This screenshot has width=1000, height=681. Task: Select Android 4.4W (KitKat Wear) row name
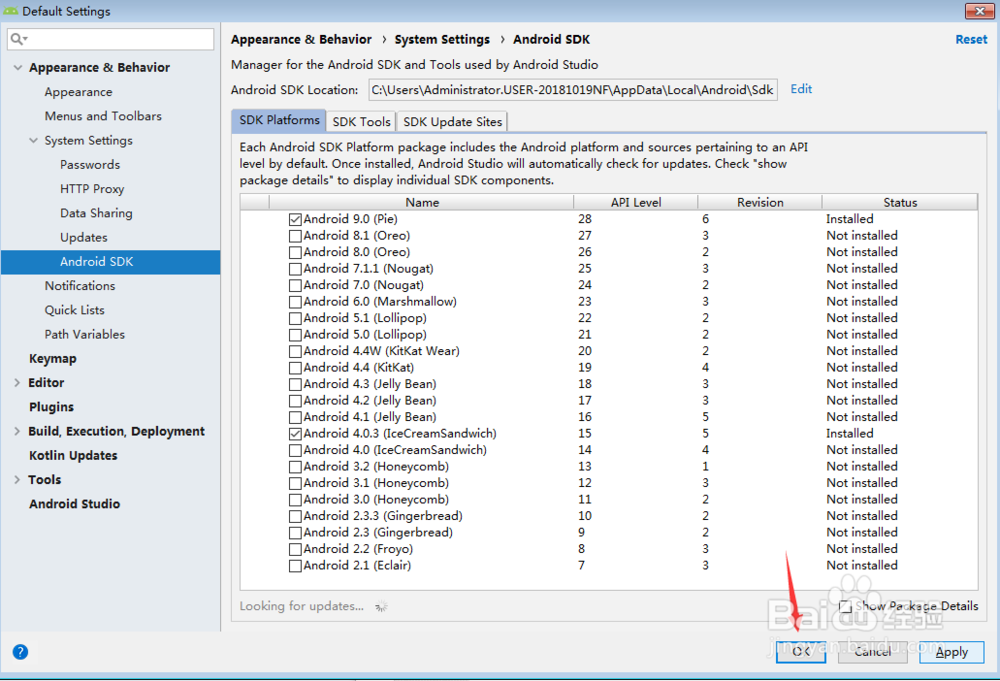pos(381,351)
